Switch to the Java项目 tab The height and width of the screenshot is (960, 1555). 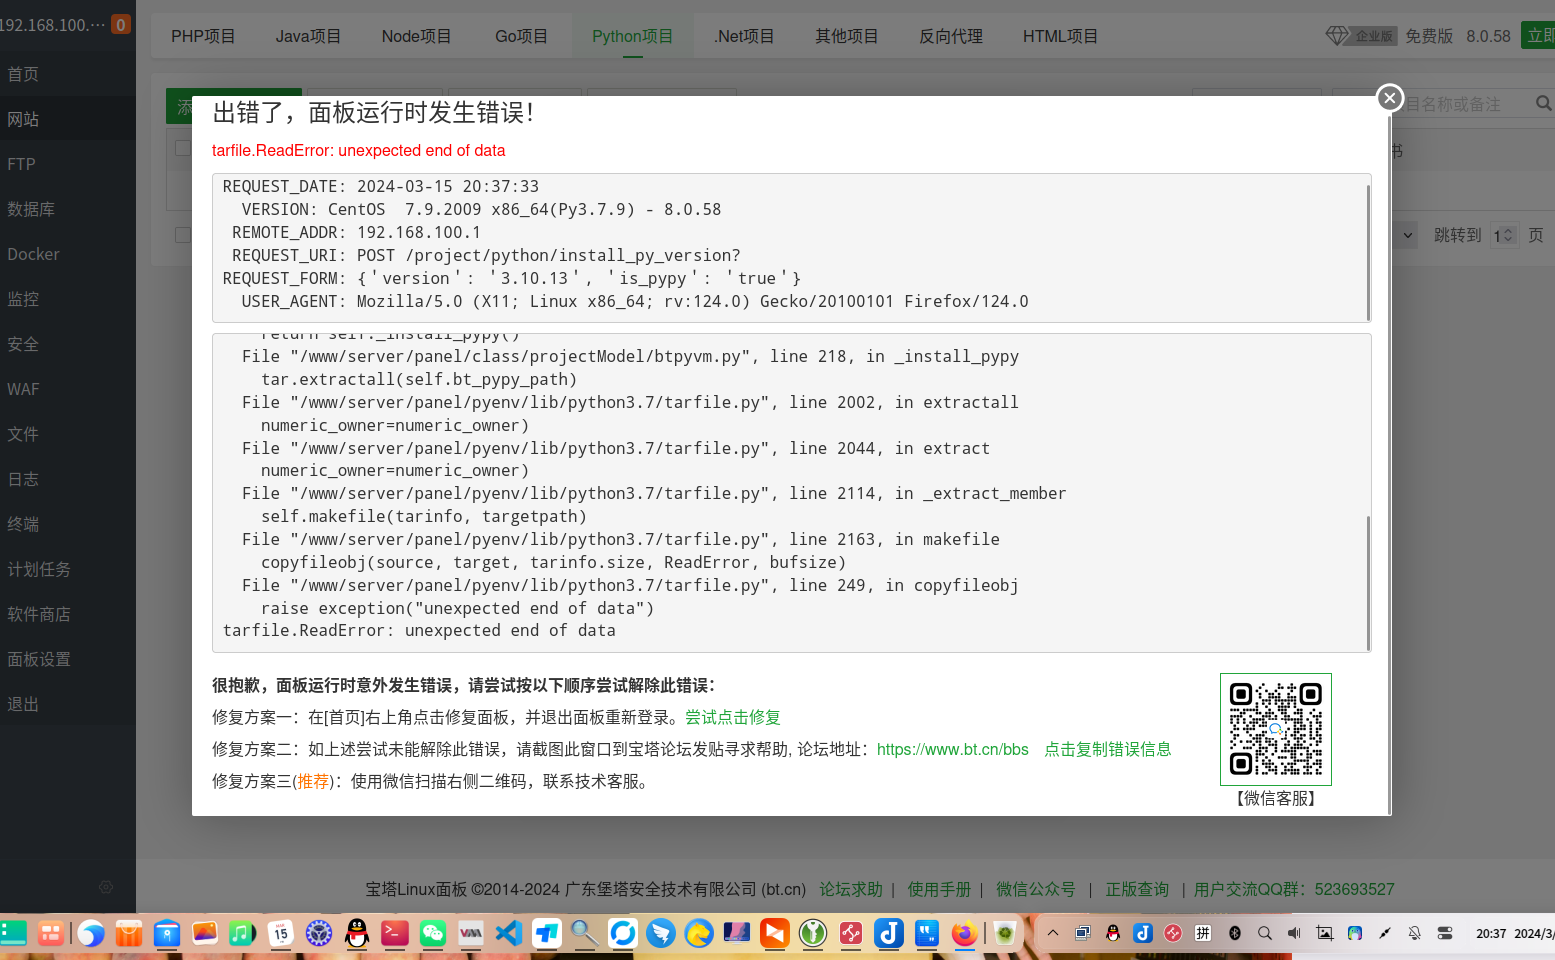pos(308,36)
